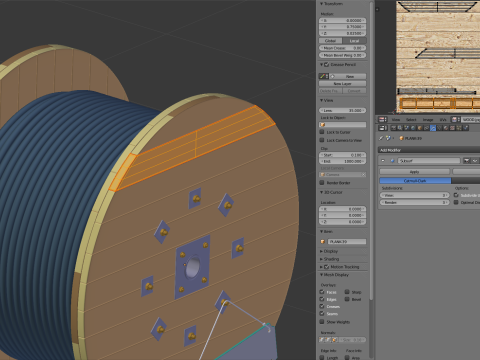This screenshot has height=360, width=480.
Task: Click the UV editor type selector icon
Action: pos(383,119)
